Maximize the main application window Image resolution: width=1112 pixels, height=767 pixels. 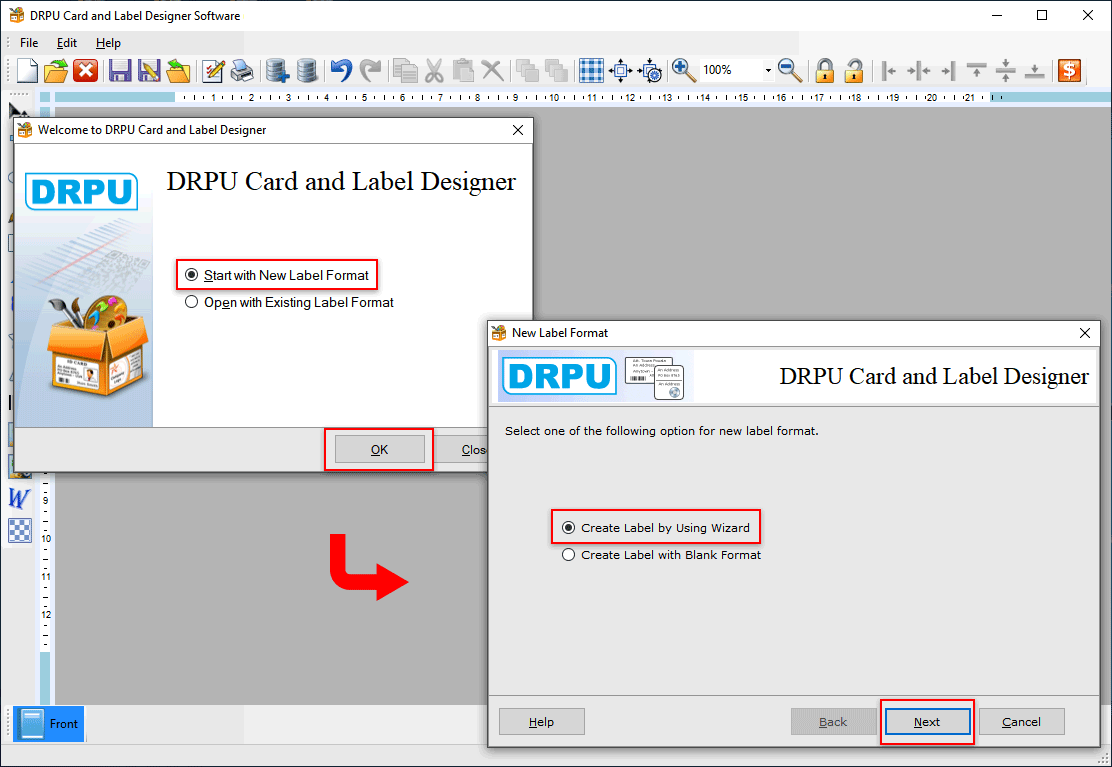click(1042, 15)
